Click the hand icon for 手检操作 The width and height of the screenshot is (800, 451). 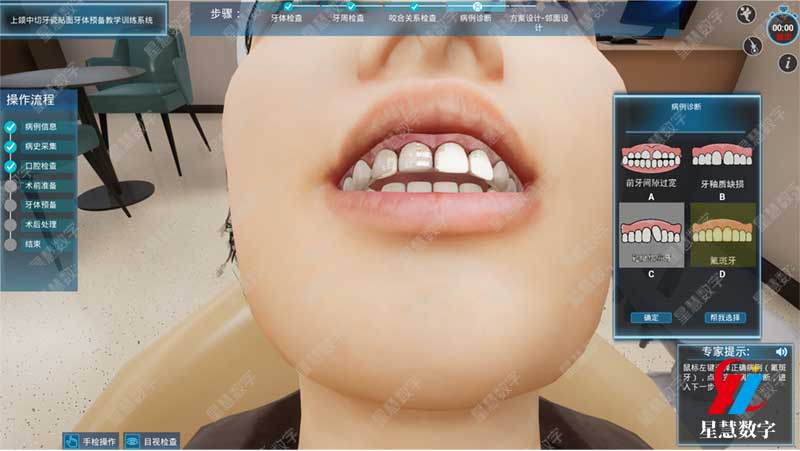(x=73, y=440)
